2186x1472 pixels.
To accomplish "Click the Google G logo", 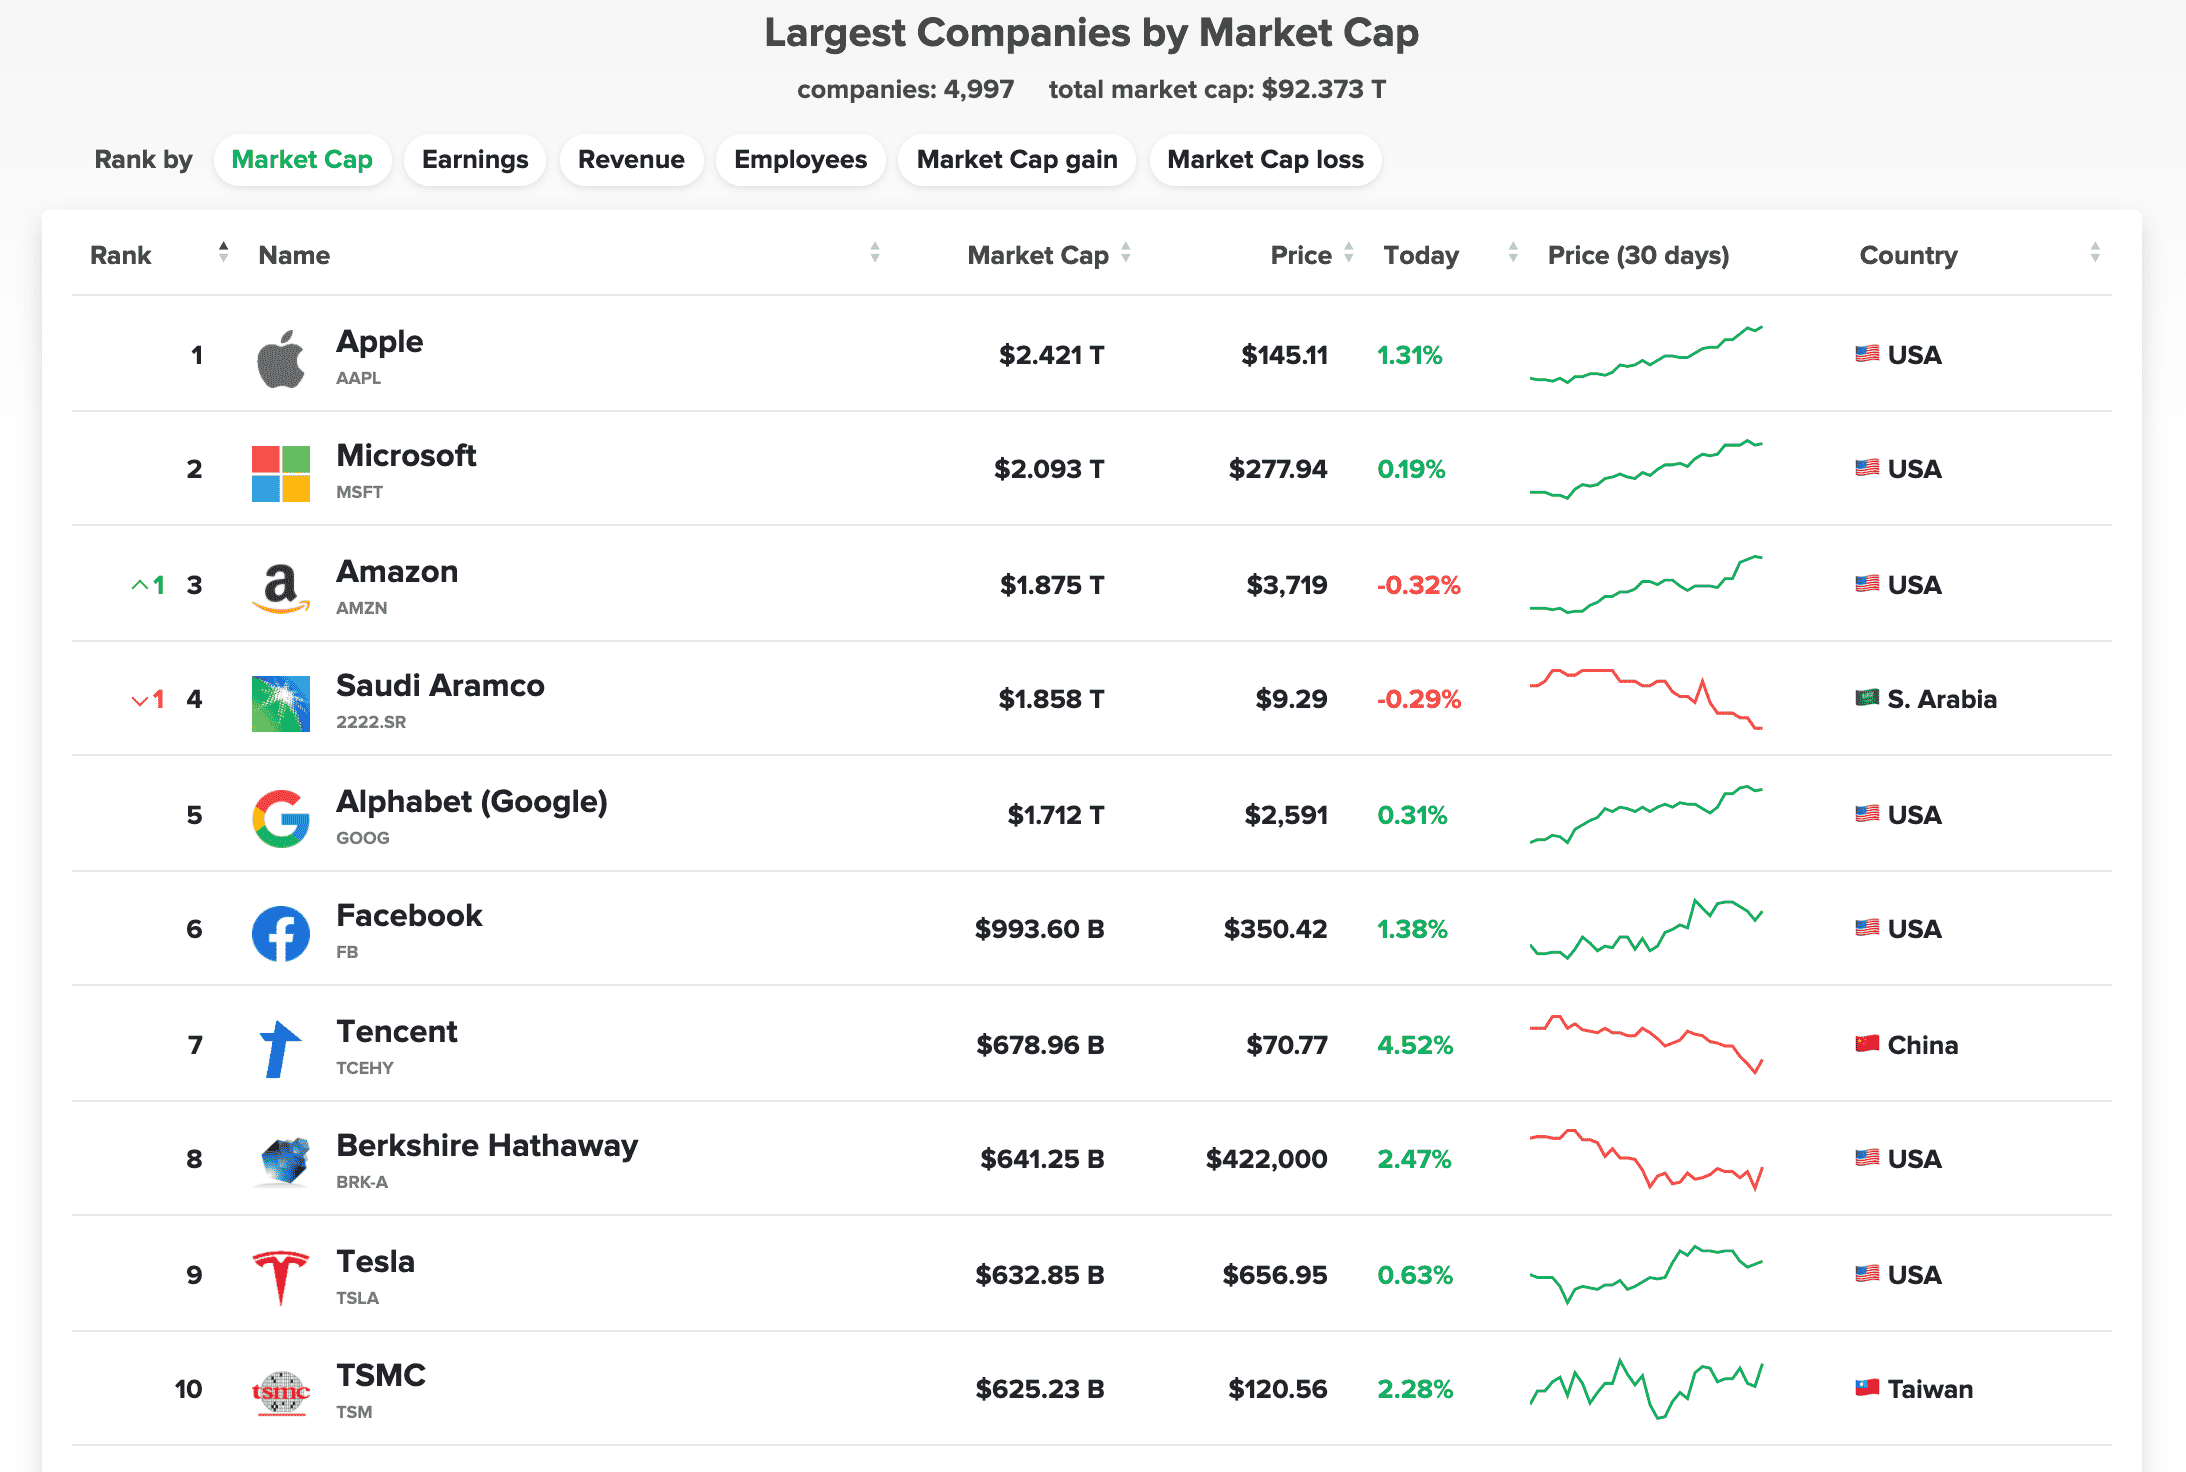I will tap(280, 818).
